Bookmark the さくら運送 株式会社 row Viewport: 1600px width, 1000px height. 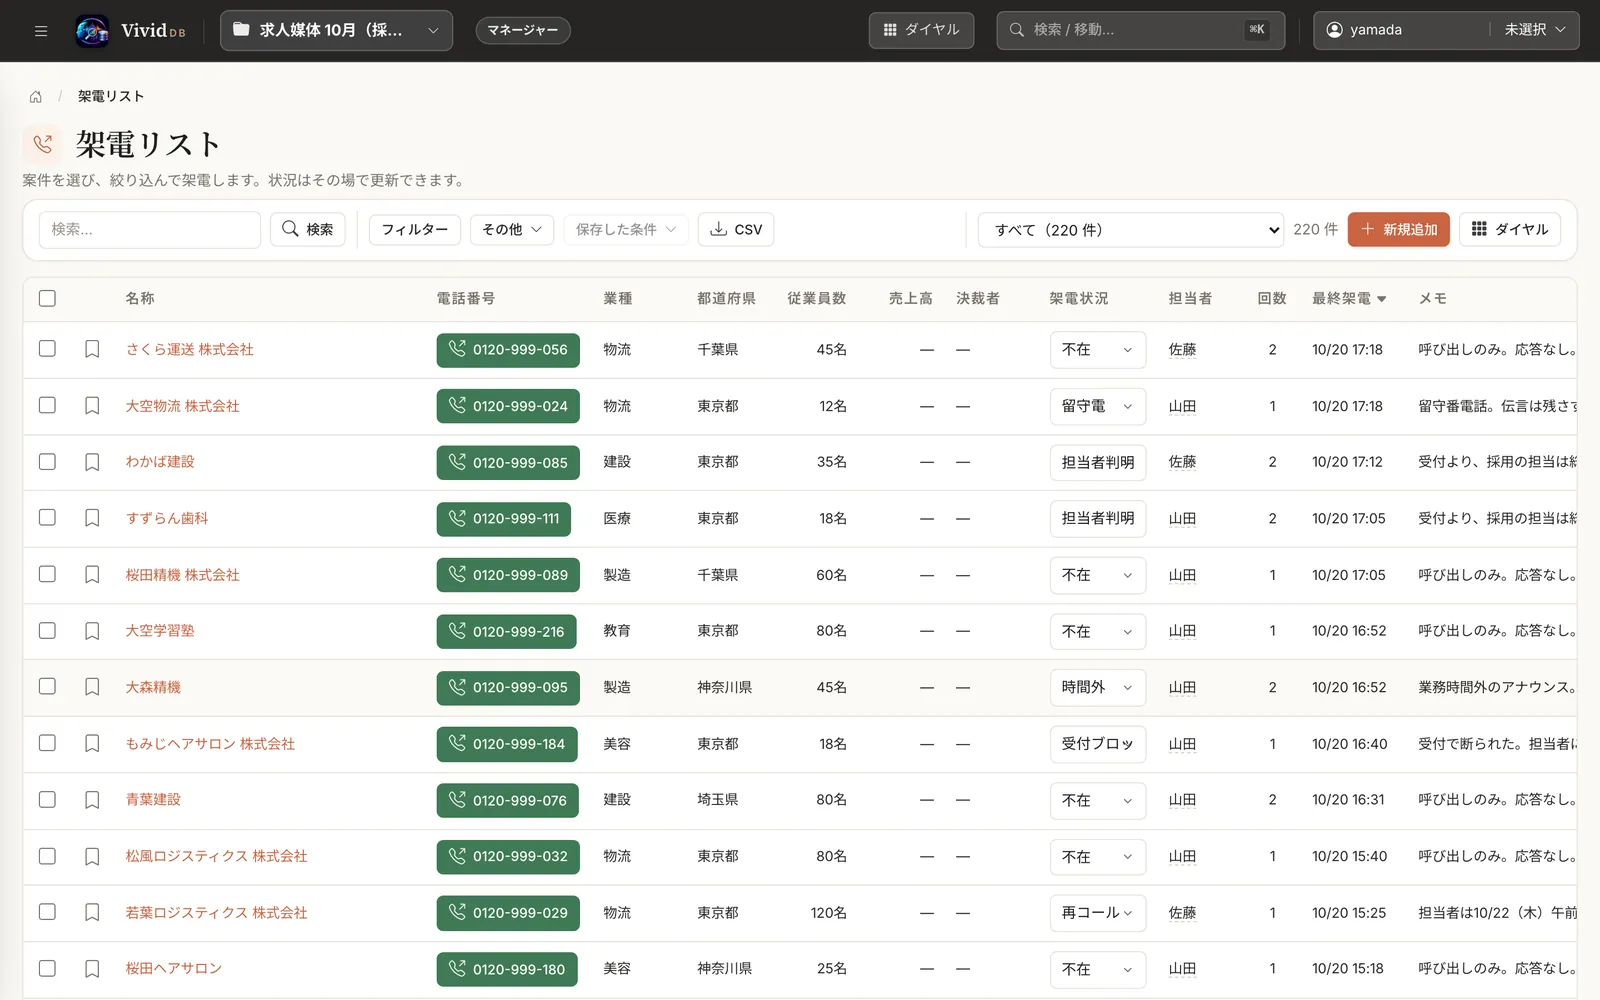(x=92, y=349)
